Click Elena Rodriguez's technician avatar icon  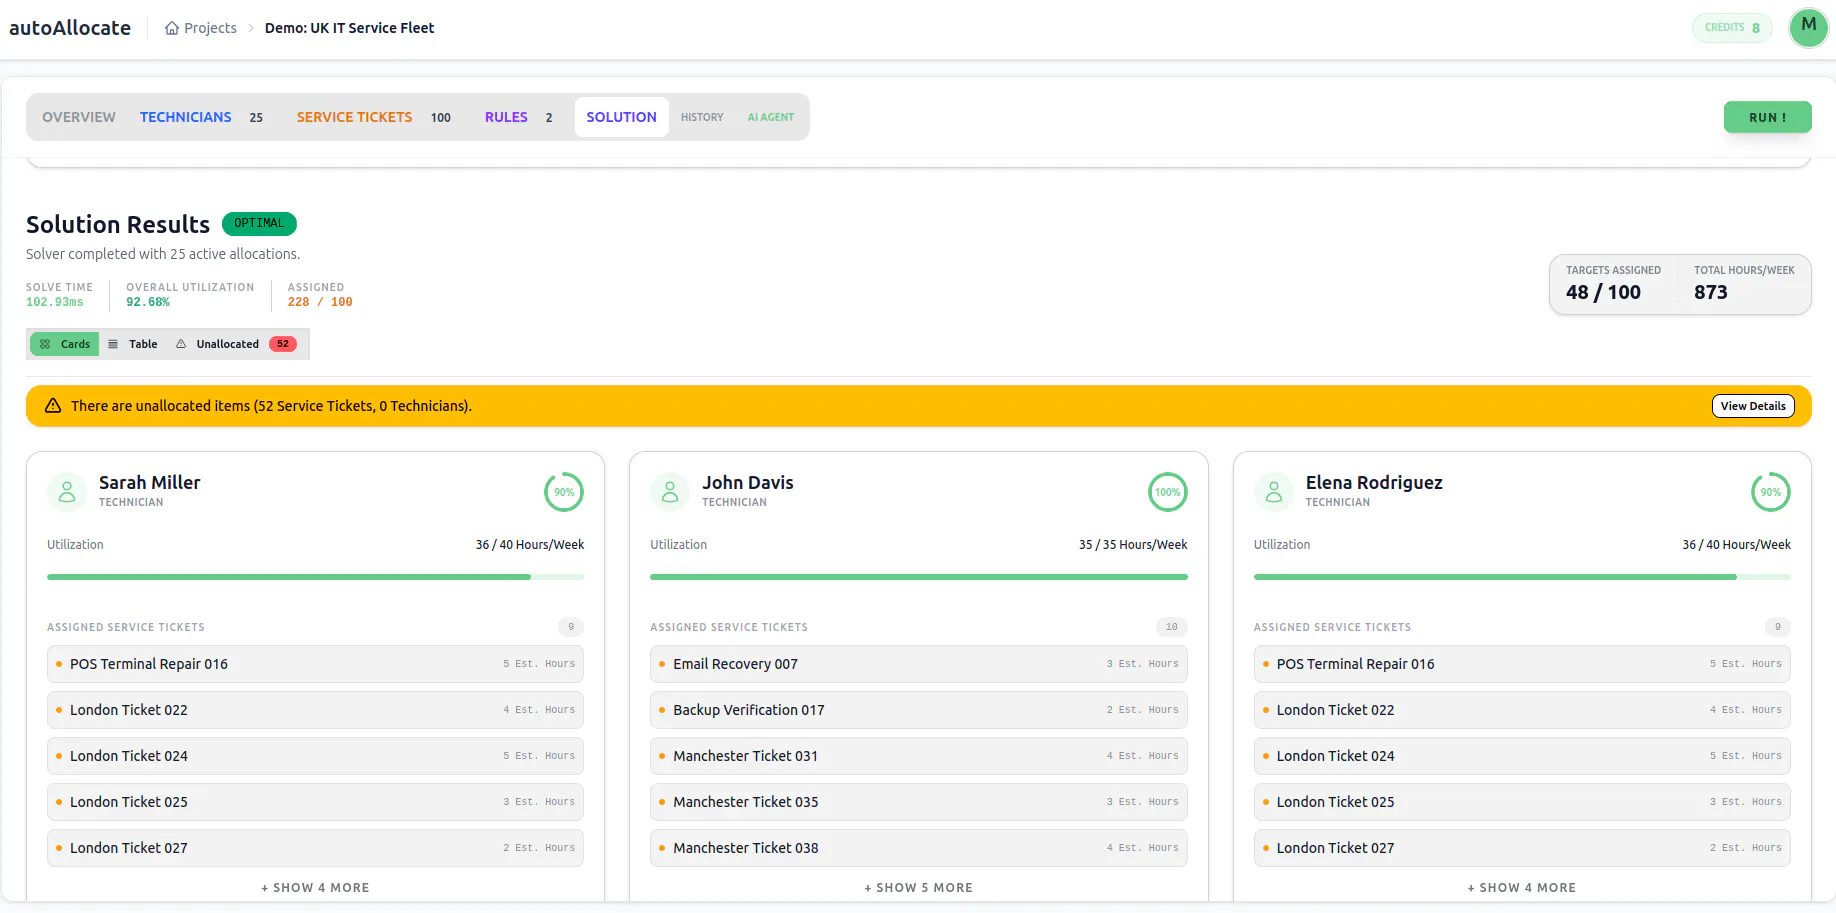click(1274, 492)
